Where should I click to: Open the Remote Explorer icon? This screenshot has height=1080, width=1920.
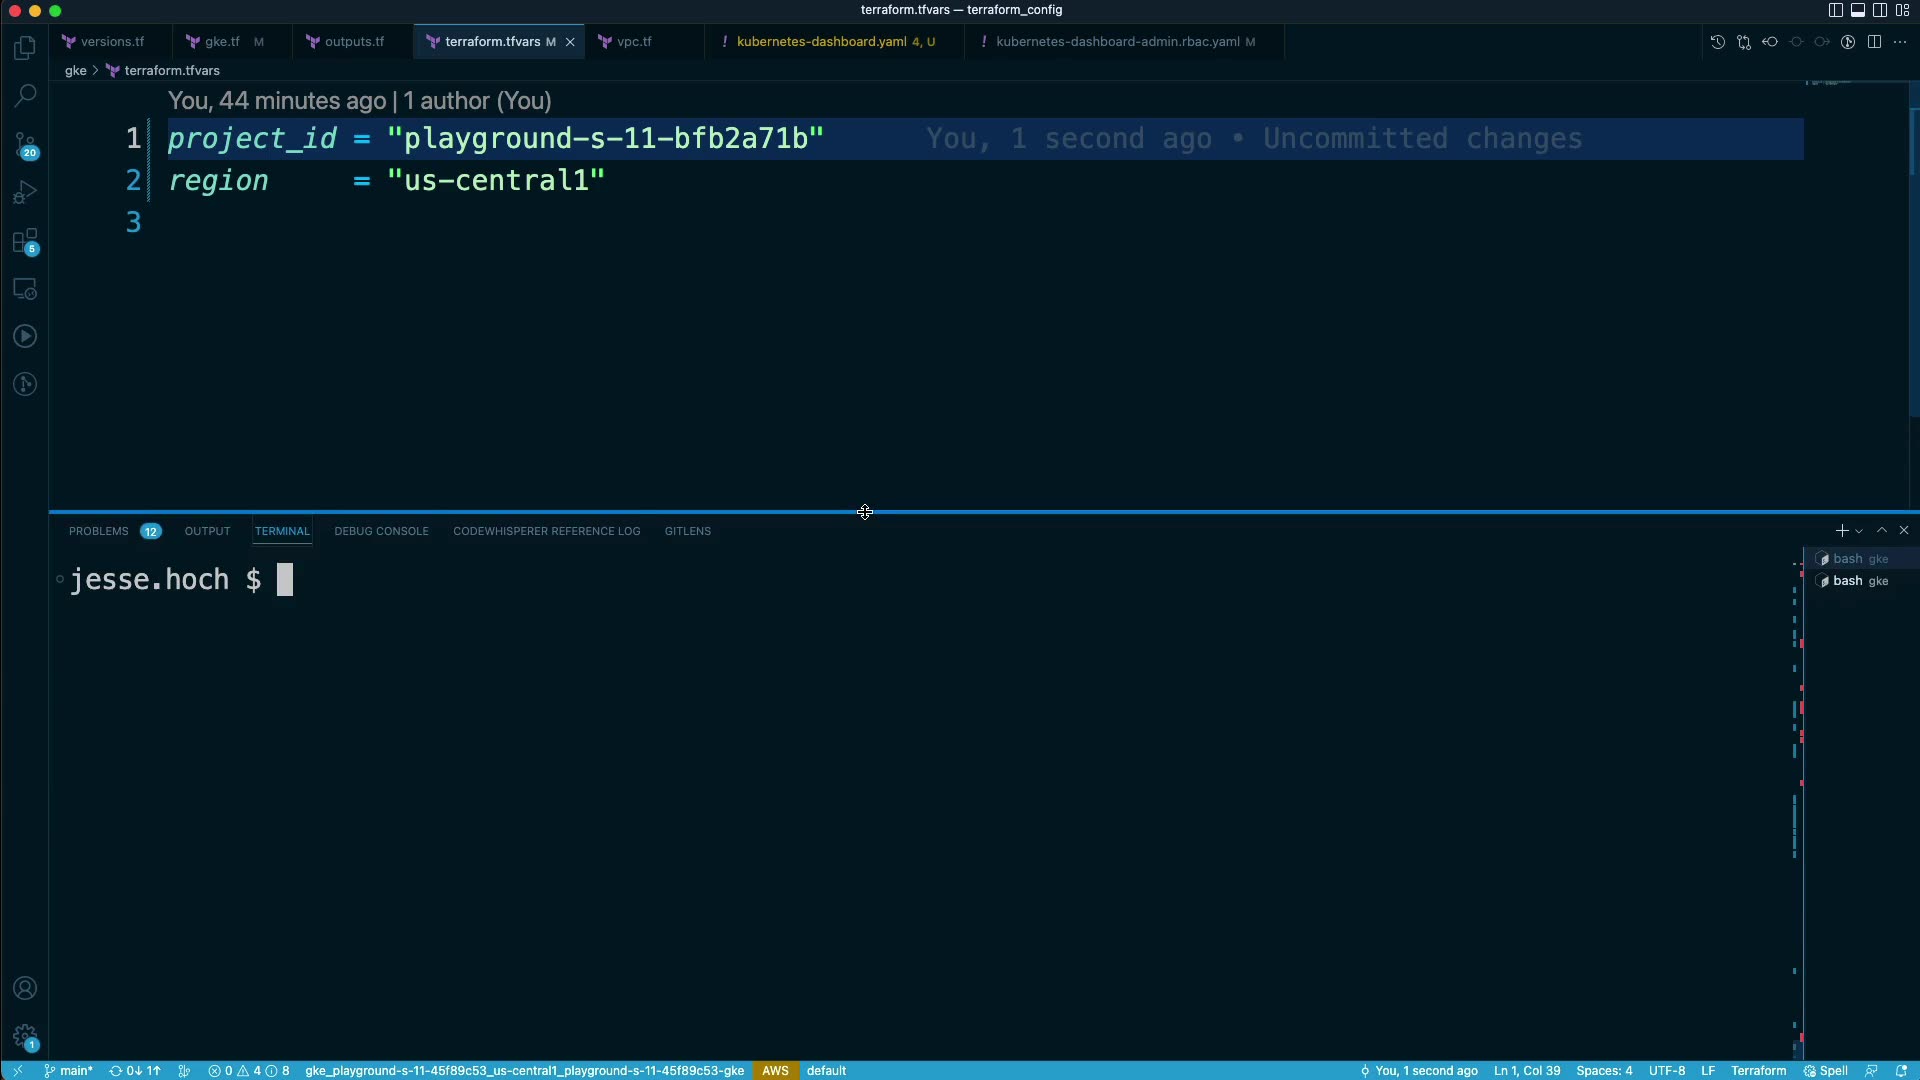click(x=25, y=289)
